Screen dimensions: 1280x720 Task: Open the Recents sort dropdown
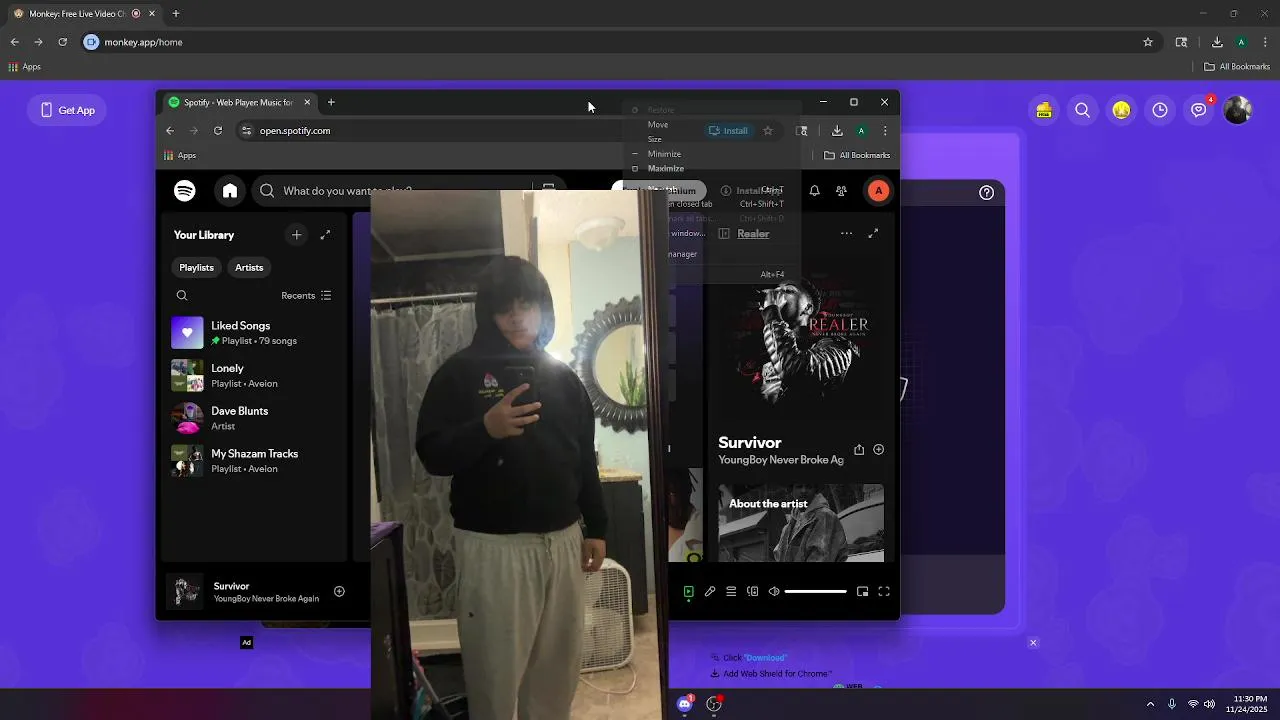click(306, 296)
